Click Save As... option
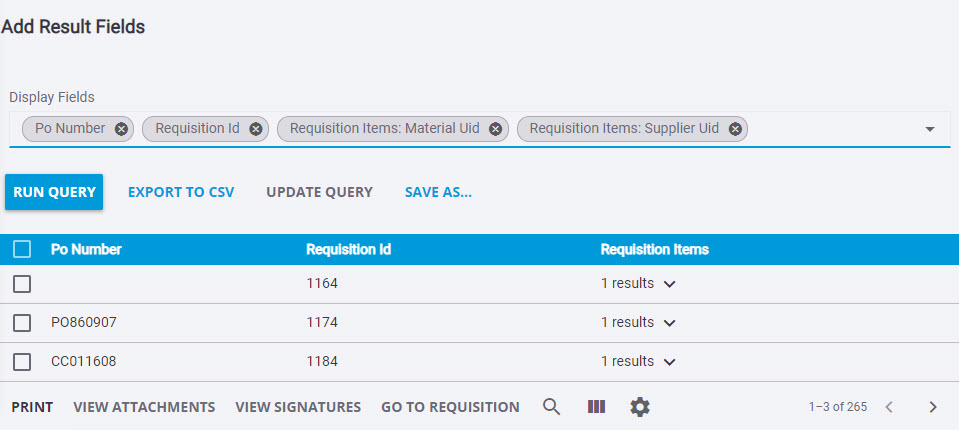Screen dimensions: 959x430 tap(438, 192)
